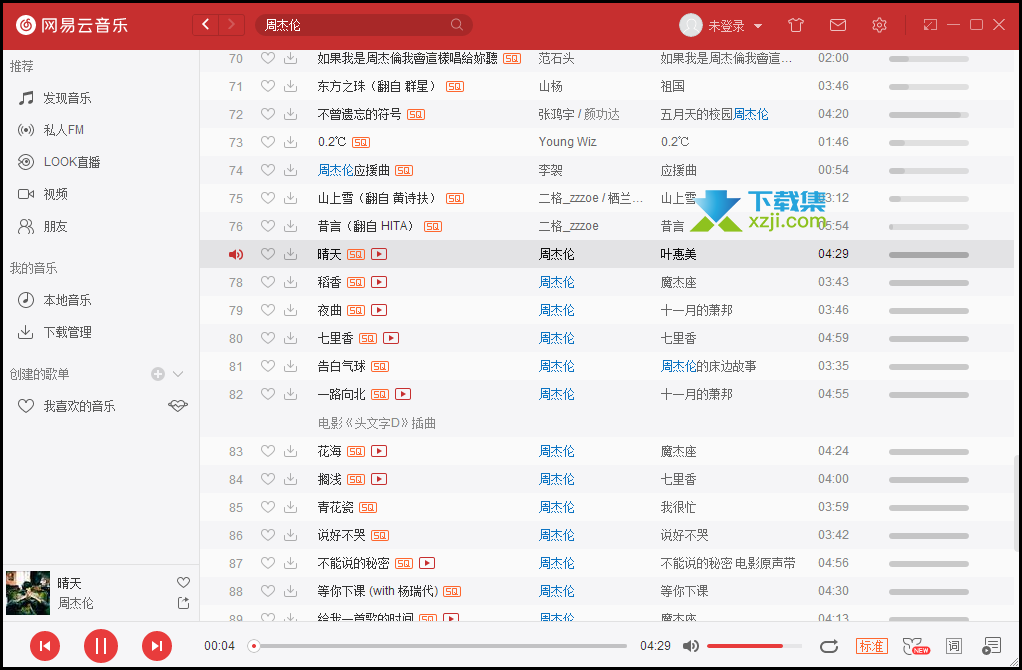Open the play queue list icon

pos(991,646)
